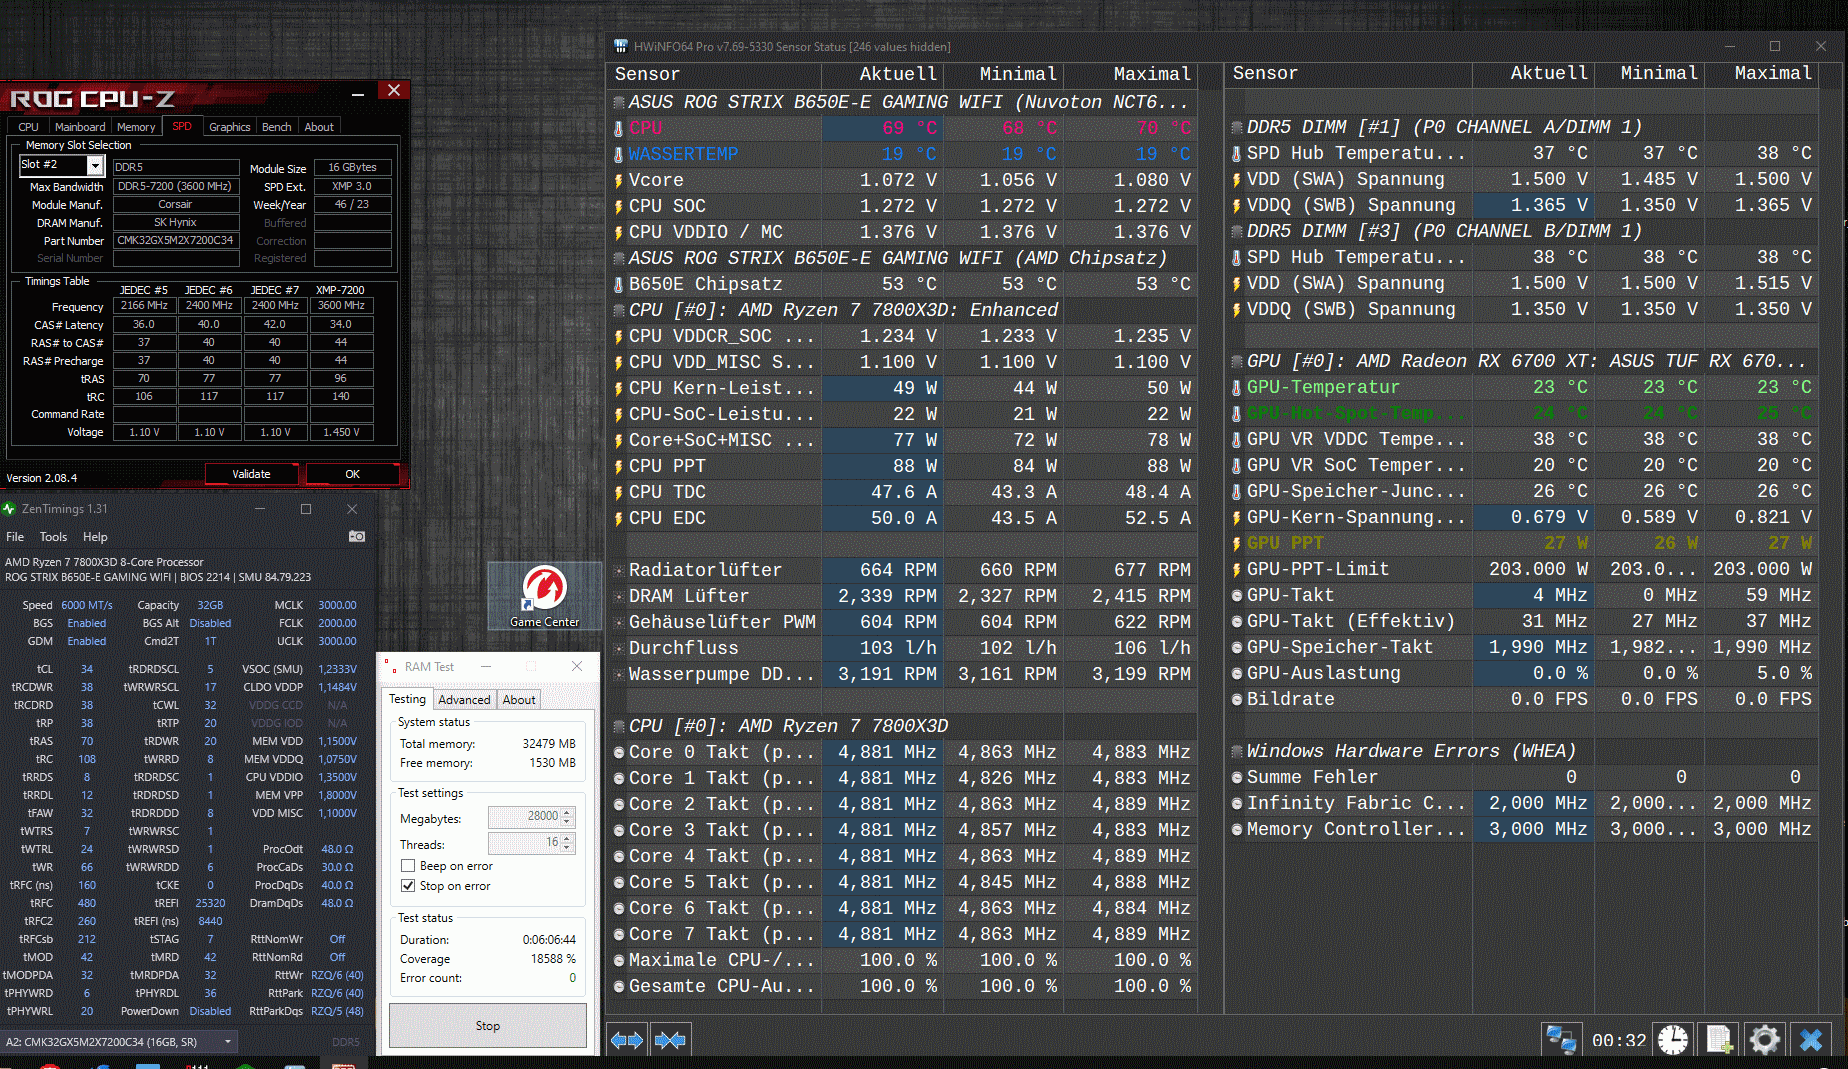Click the Threads spinner arrows in RAM Test
The height and width of the screenshot is (1069, 1848).
567,843
